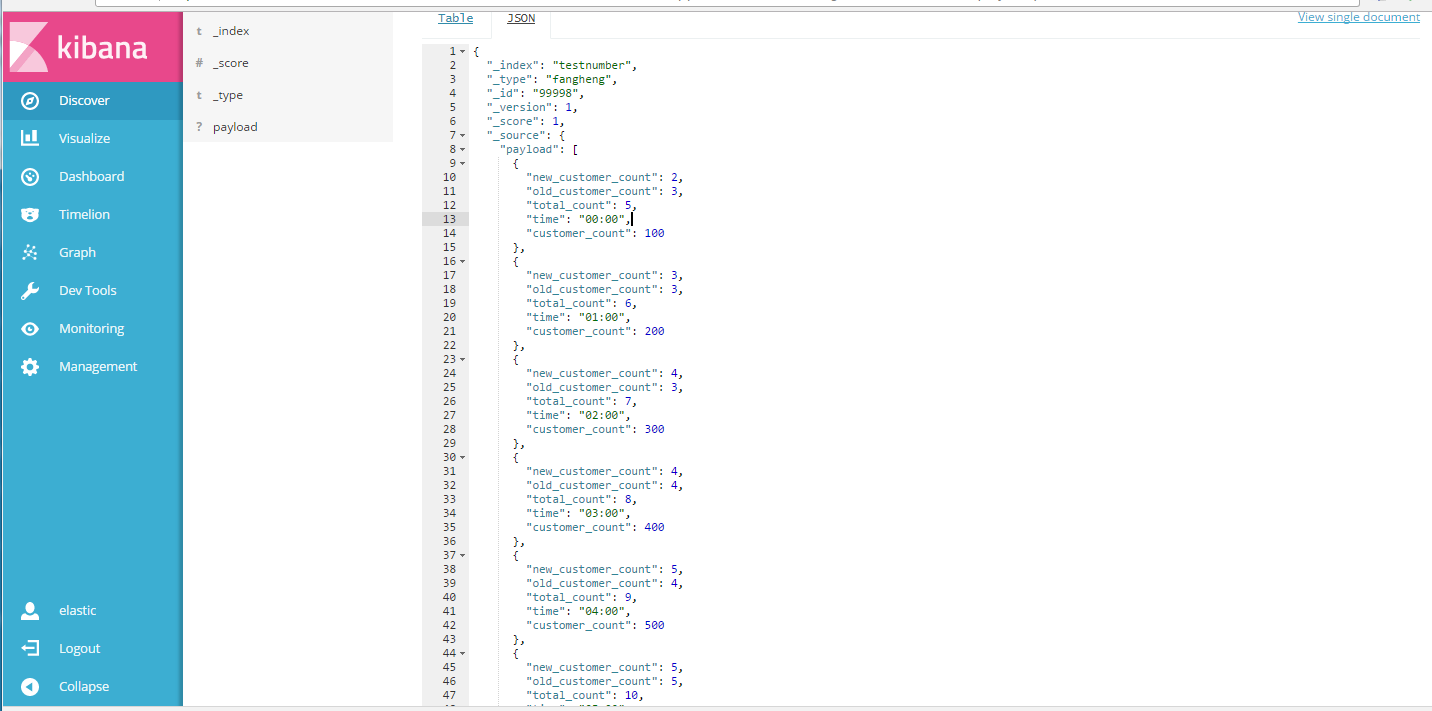This screenshot has width=1432, height=711.
Task: Click the number type icon beside _score
Action: pyautogui.click(x=199, y=63)
